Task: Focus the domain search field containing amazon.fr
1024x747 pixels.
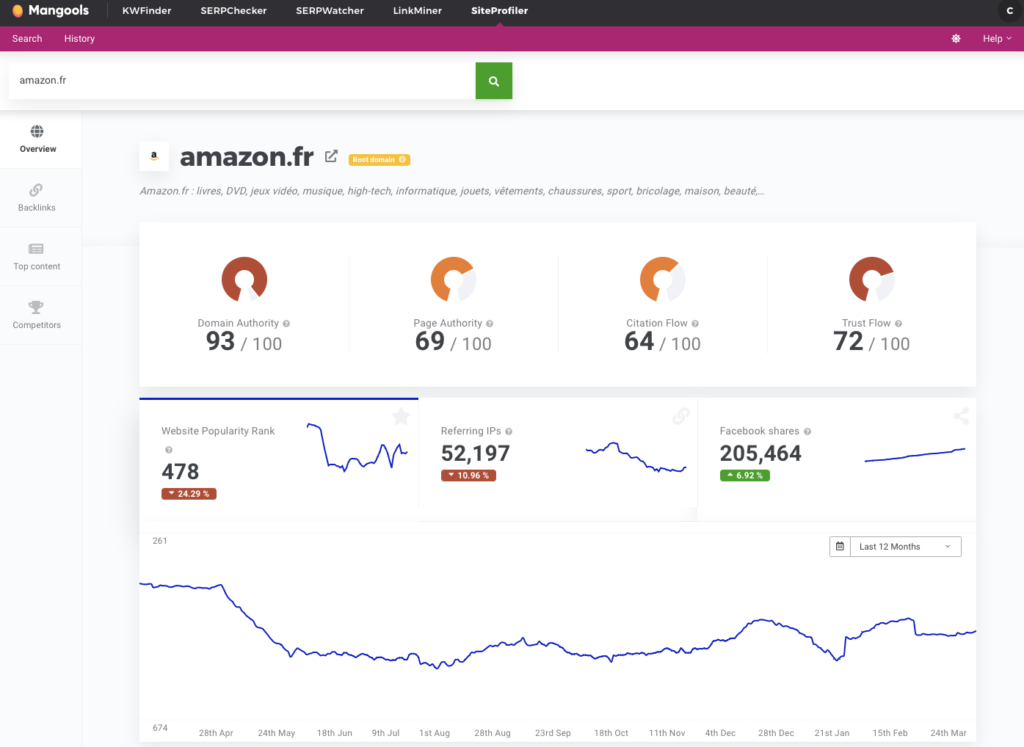Action: [x=242, y=80]
